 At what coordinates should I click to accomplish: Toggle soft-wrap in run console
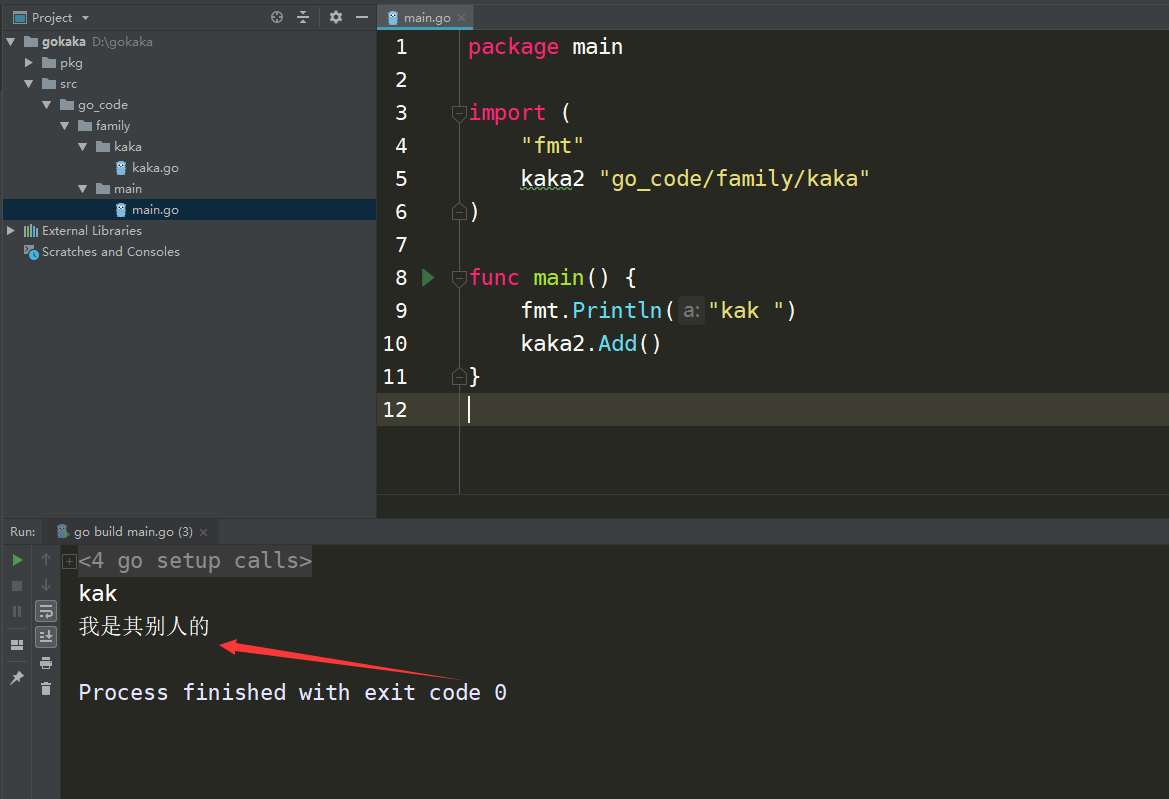pos(46,611)
